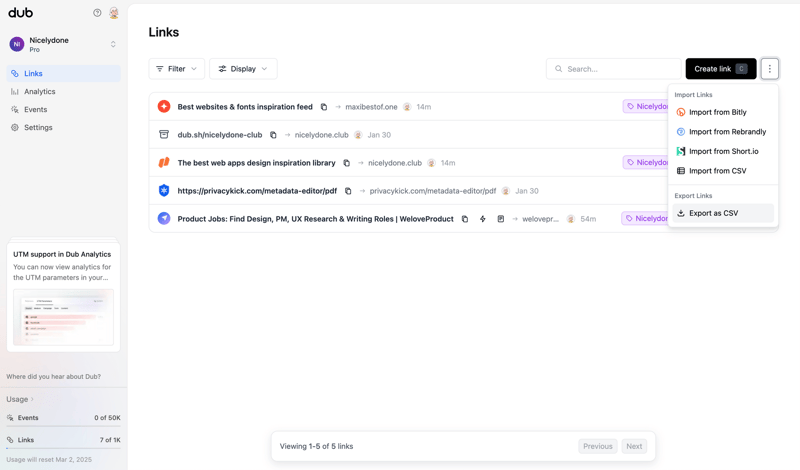Click the comments note icon on Product Jobs row
Screen dimensions: 800x470
coord(501,219)
